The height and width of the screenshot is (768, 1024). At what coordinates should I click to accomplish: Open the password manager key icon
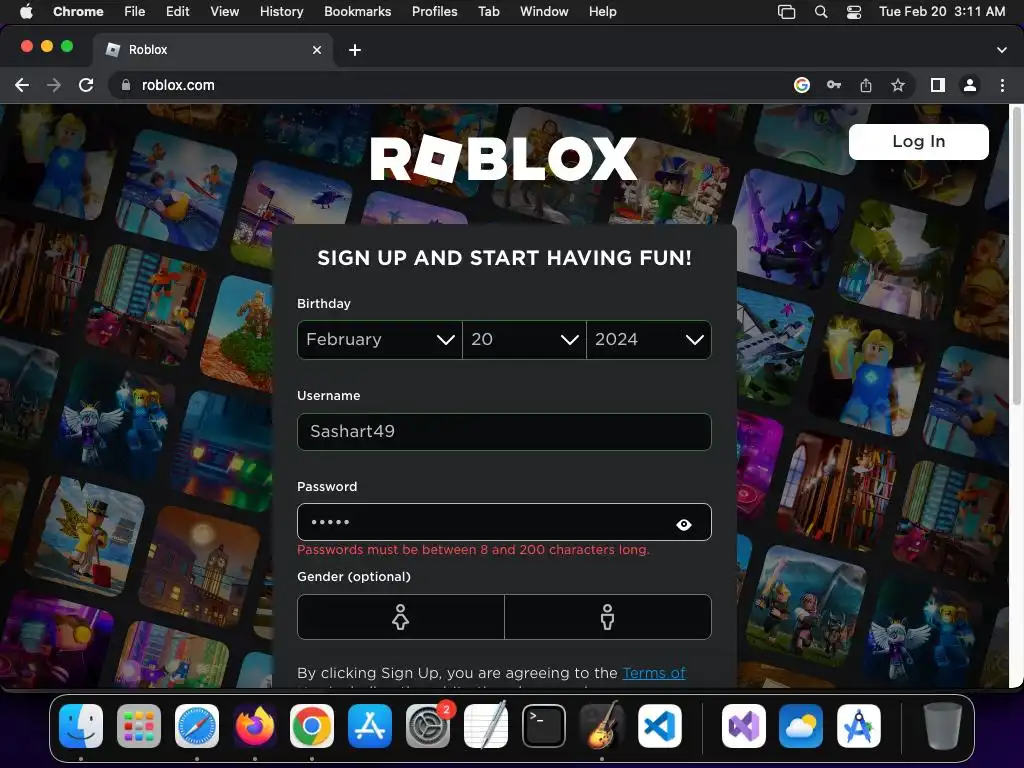point(834,85)
